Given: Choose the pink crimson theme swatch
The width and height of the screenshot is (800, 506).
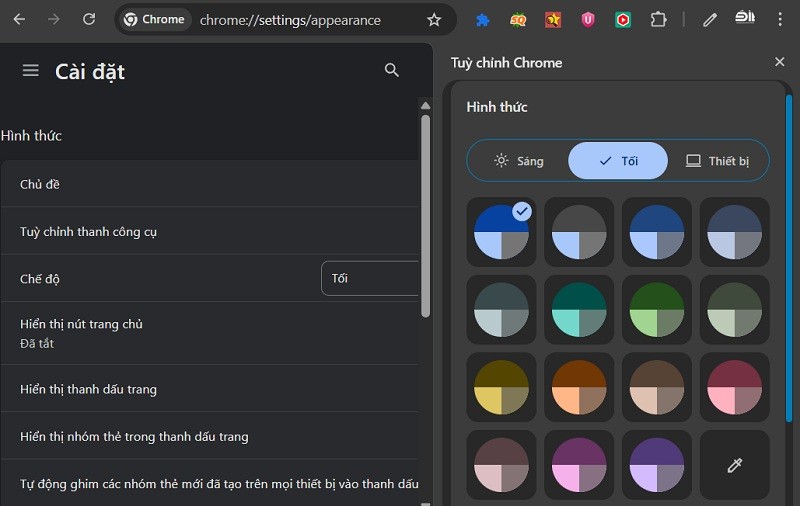Looking at the screenshot, I should [734, 387].
